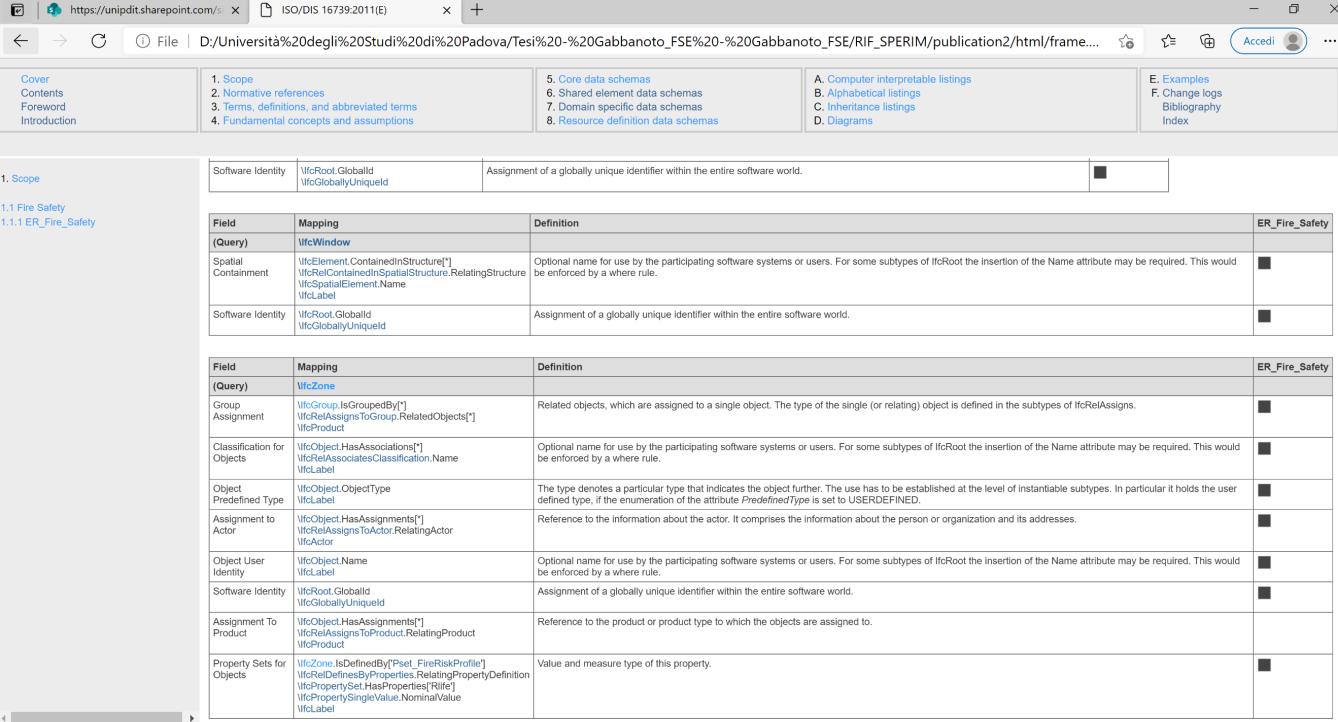Refresh the current page

(x=99, y=42)
